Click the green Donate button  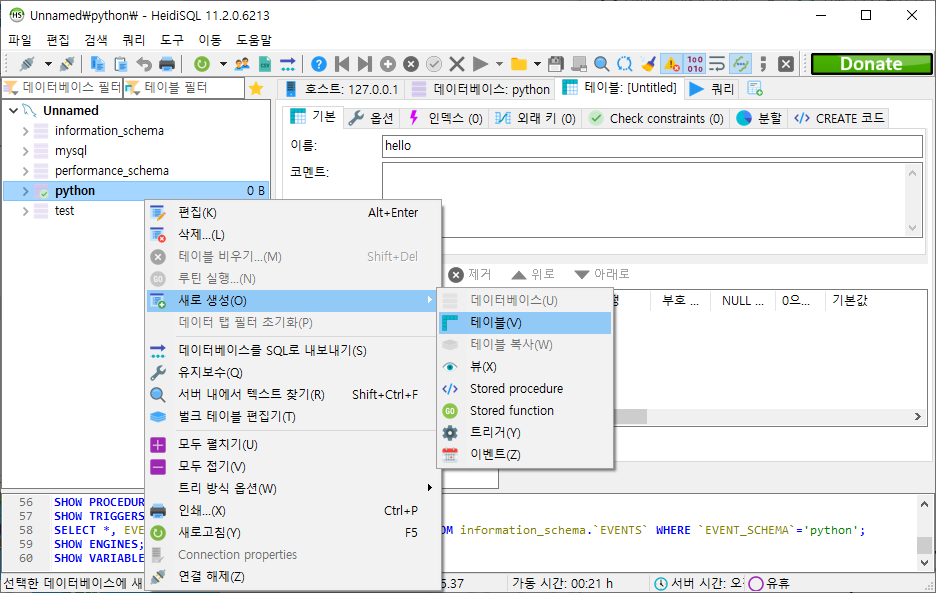click(871, 64)
